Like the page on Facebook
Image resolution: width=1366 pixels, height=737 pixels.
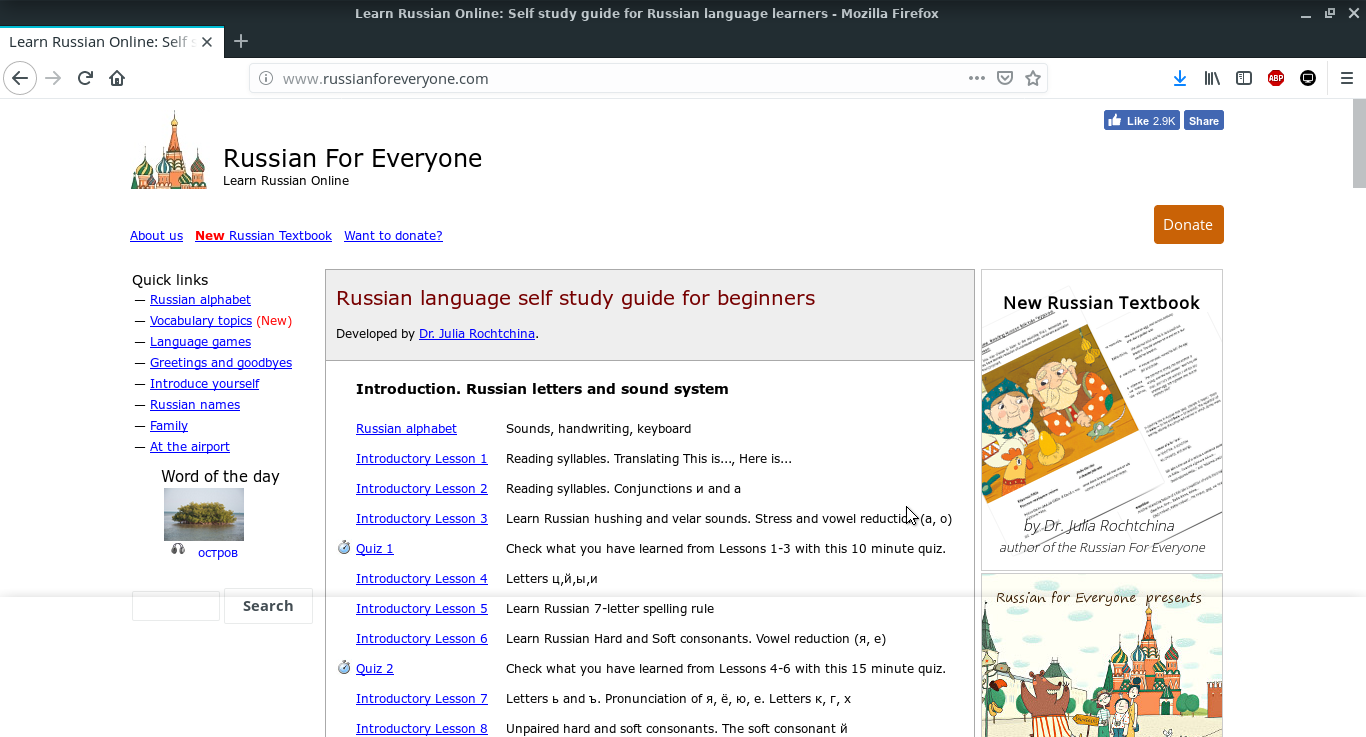tap(1142, 121)
